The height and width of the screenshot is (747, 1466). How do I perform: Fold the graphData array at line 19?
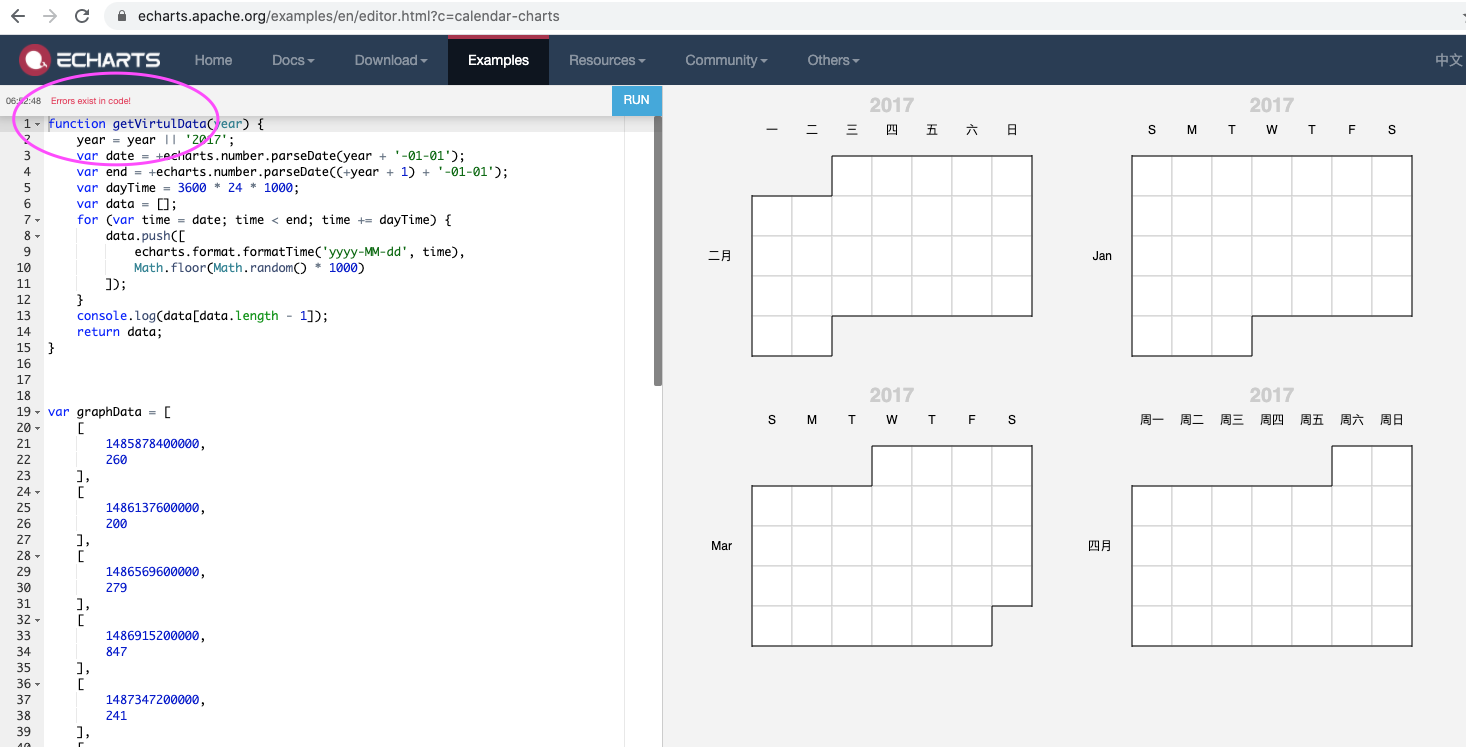(36, 411)
